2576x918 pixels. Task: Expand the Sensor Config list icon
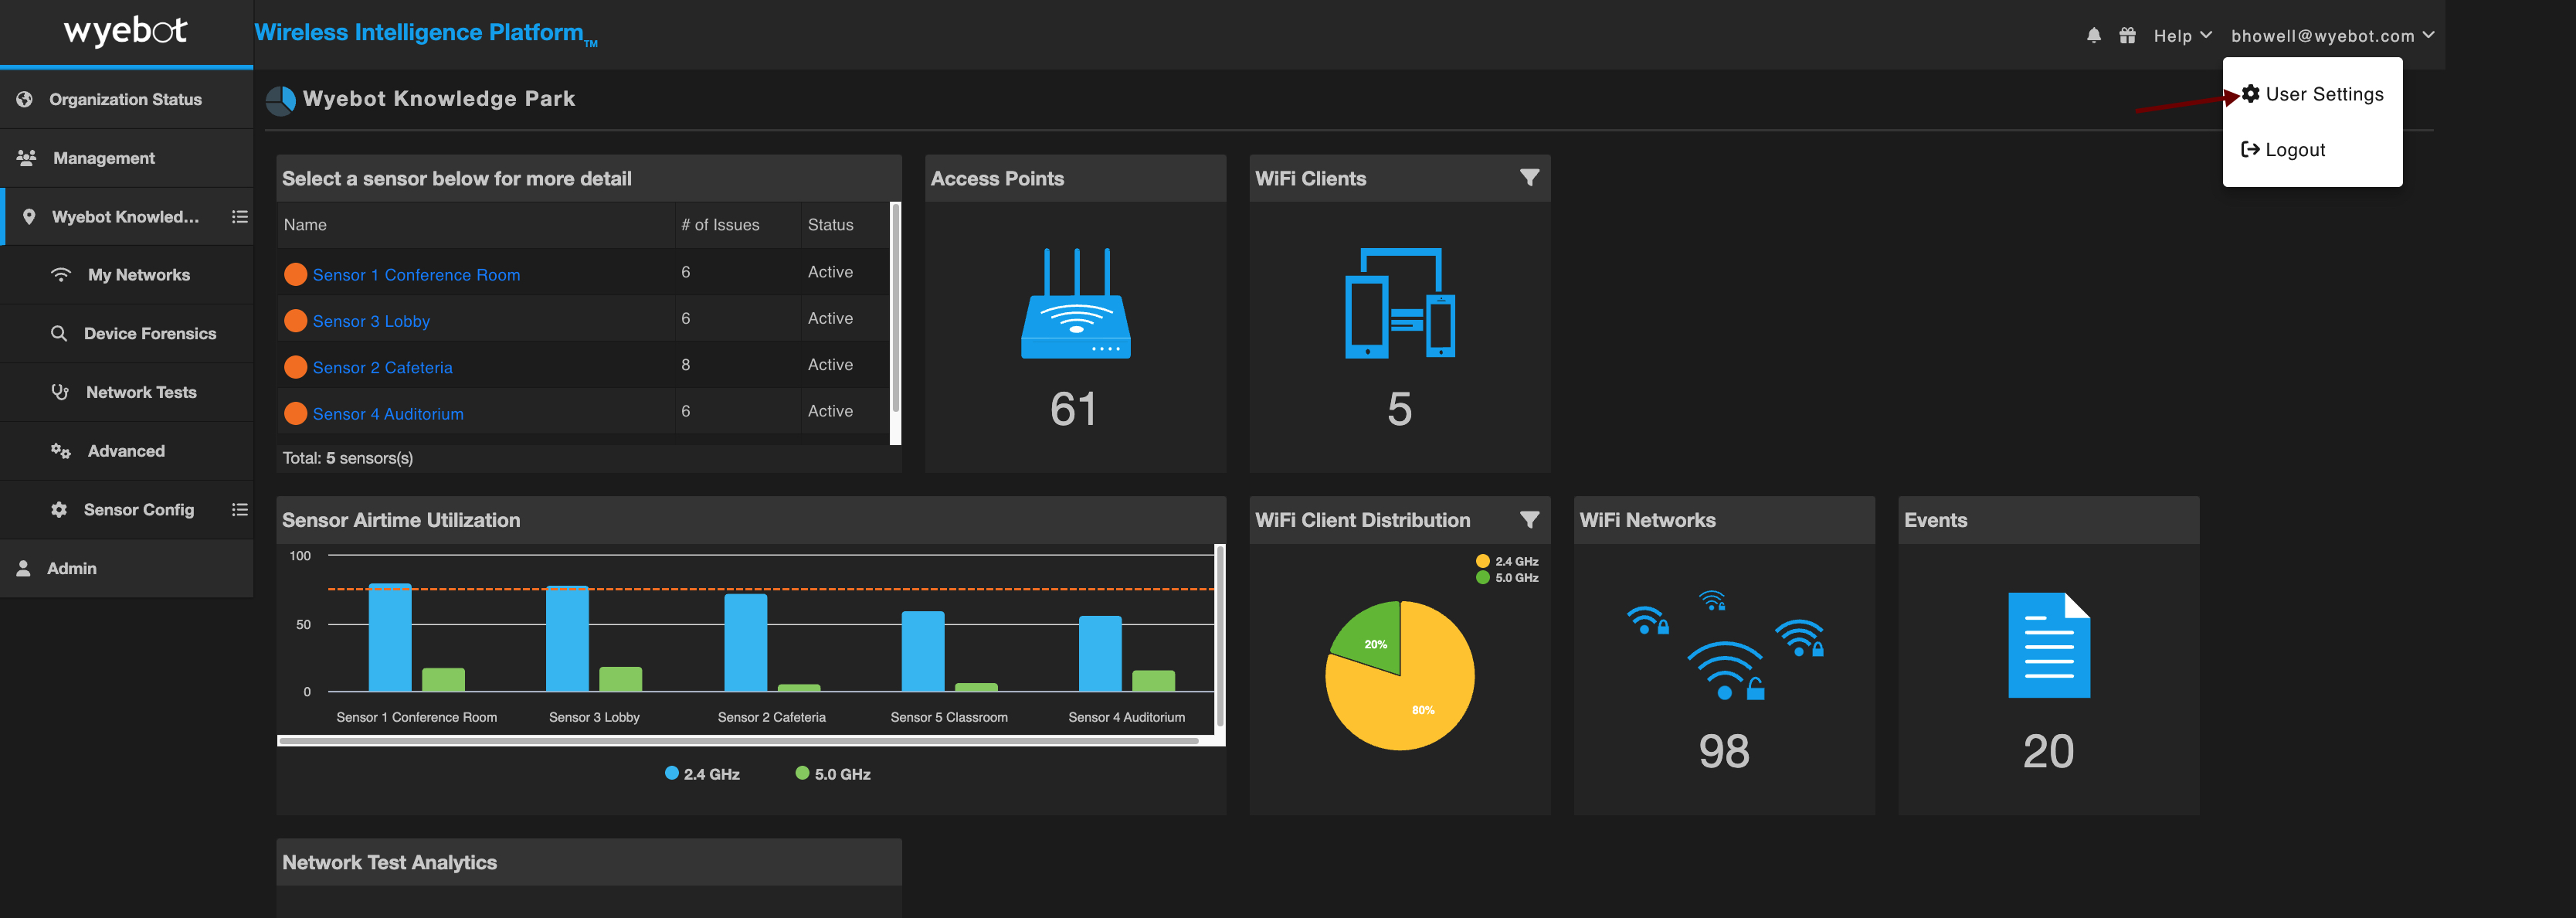click(x=239, y=510)
